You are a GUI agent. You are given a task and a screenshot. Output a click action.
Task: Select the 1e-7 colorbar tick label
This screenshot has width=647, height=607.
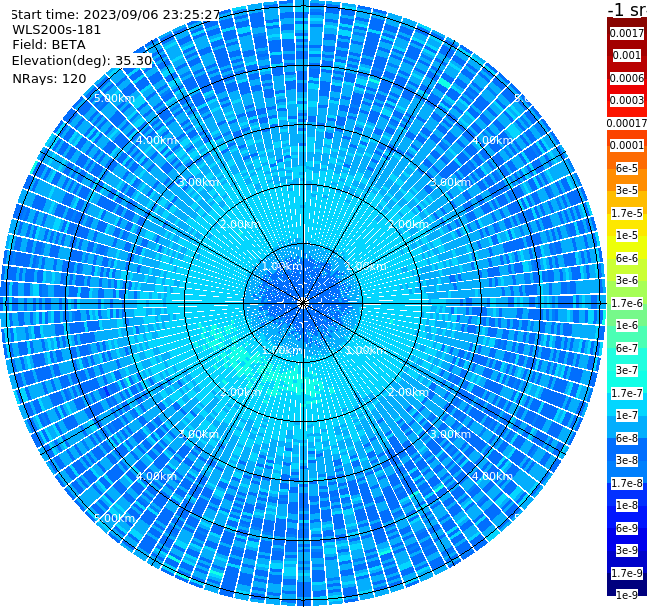click(627, 415)
